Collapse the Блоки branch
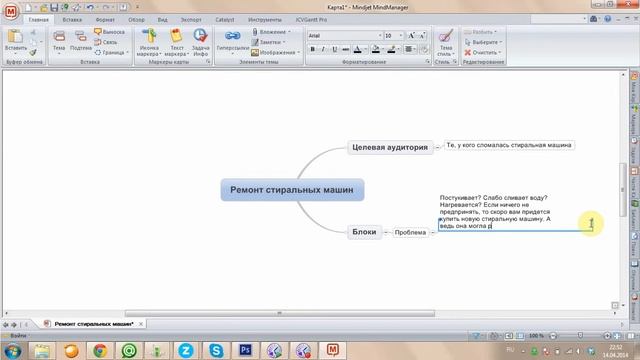This screenshot has height=360, width=640. point(386,232)
